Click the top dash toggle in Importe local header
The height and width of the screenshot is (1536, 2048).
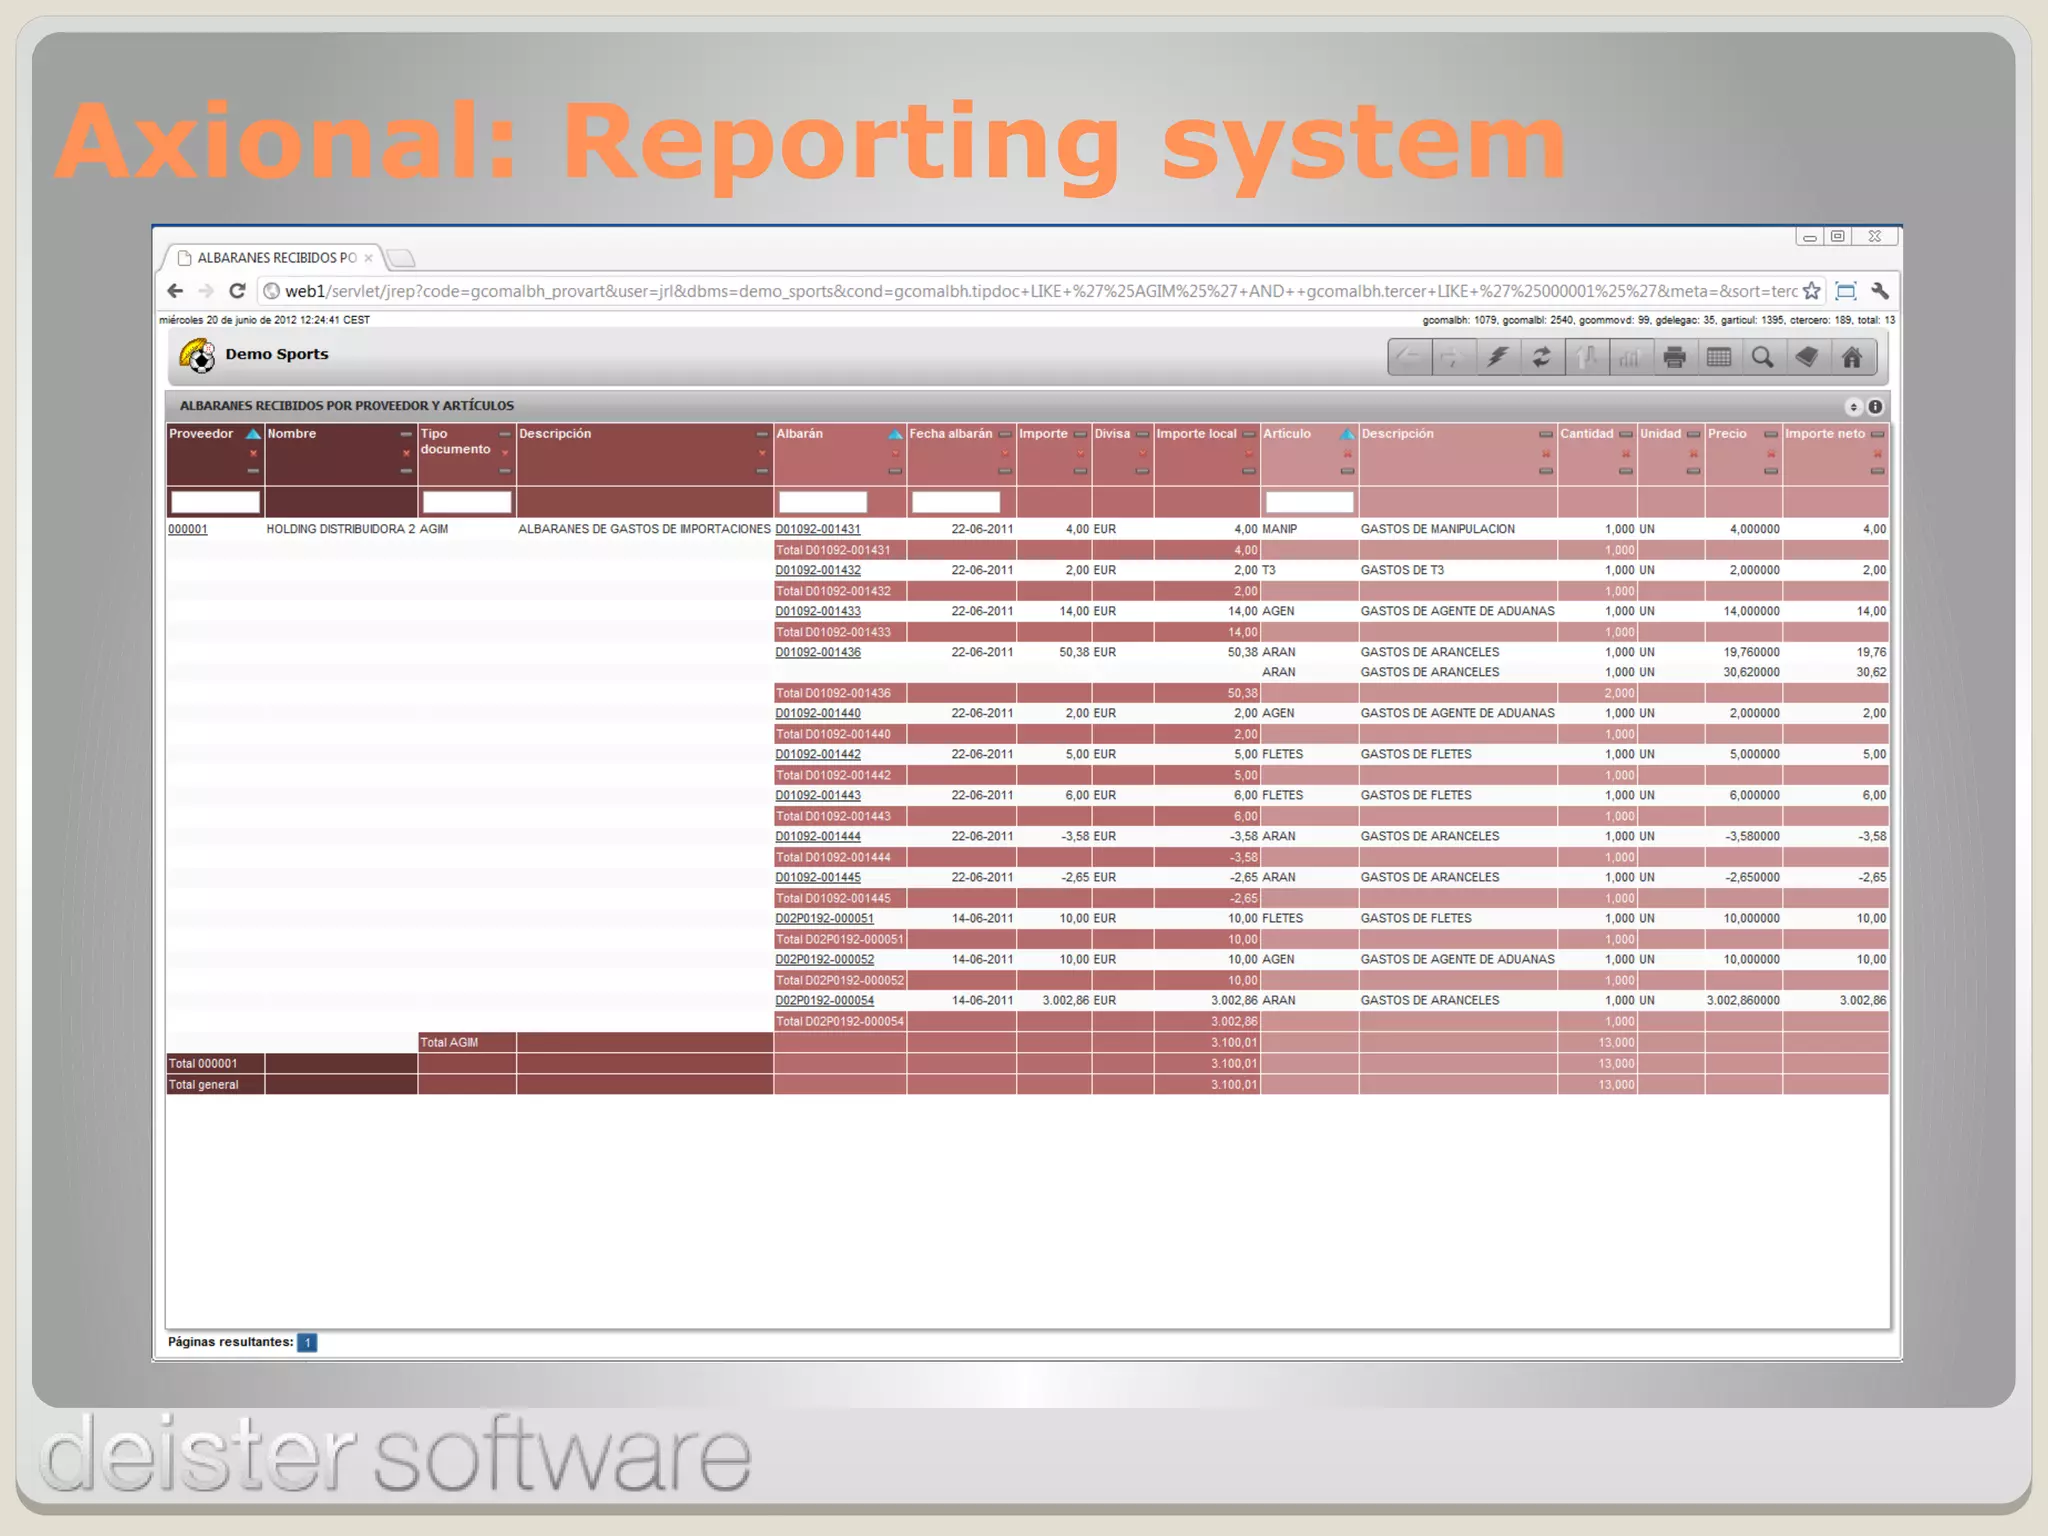tap(1249, 434)
